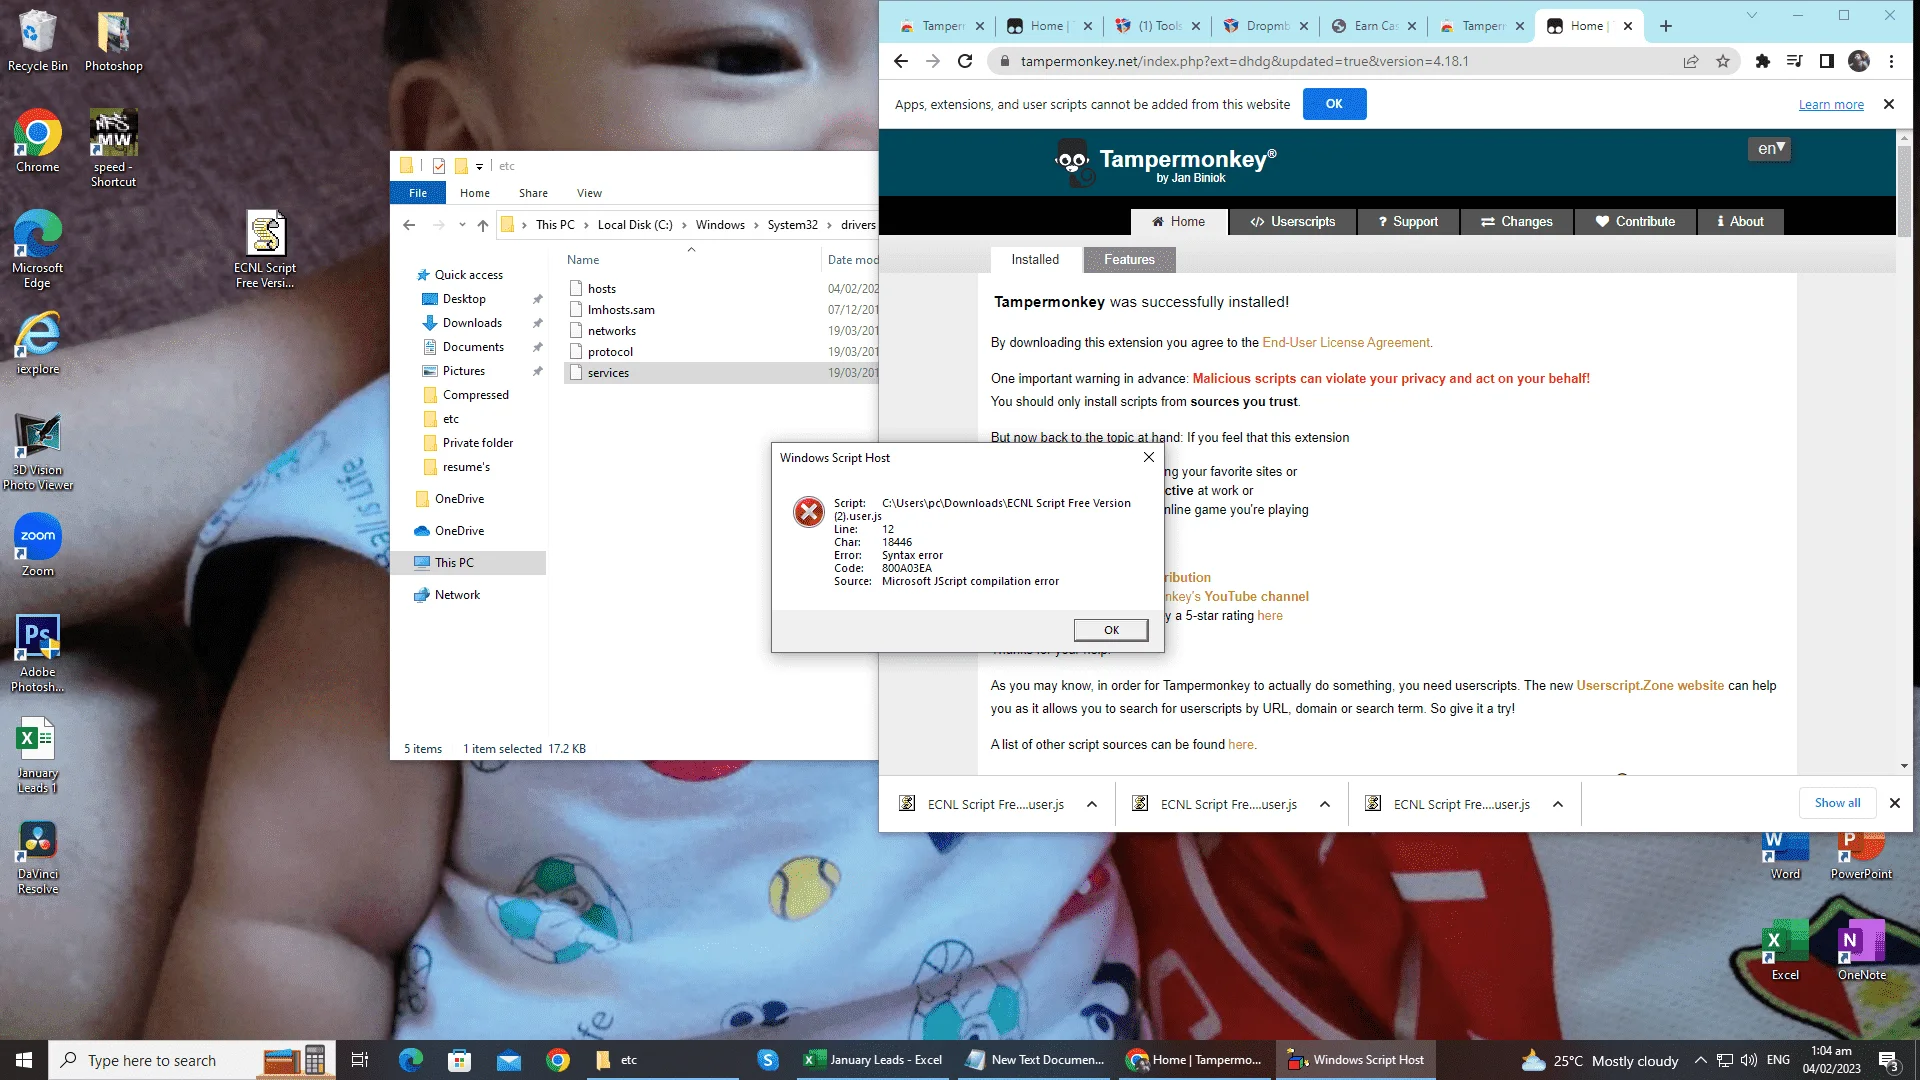Sort files by the Name column header
The height and width of the screenshot is (1080, 1920).
583,260
